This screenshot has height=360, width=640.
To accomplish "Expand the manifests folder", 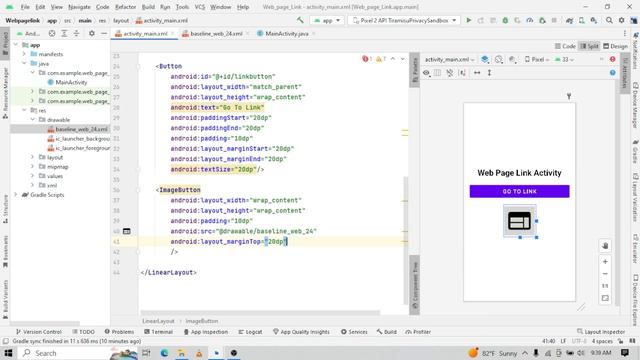I will [x=24, y=54].
